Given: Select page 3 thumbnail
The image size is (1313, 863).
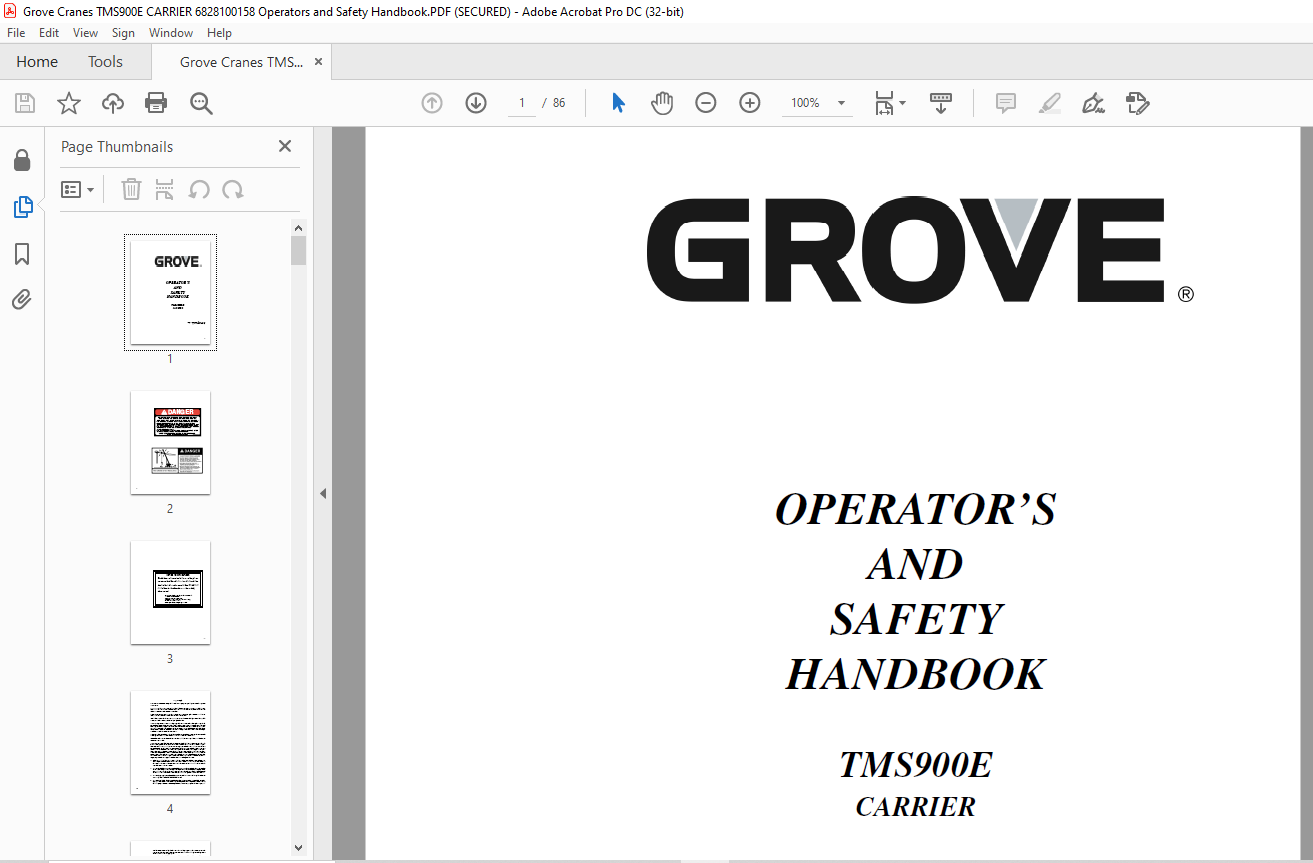Looking at the screenshot, I should (x=170, y=592).
